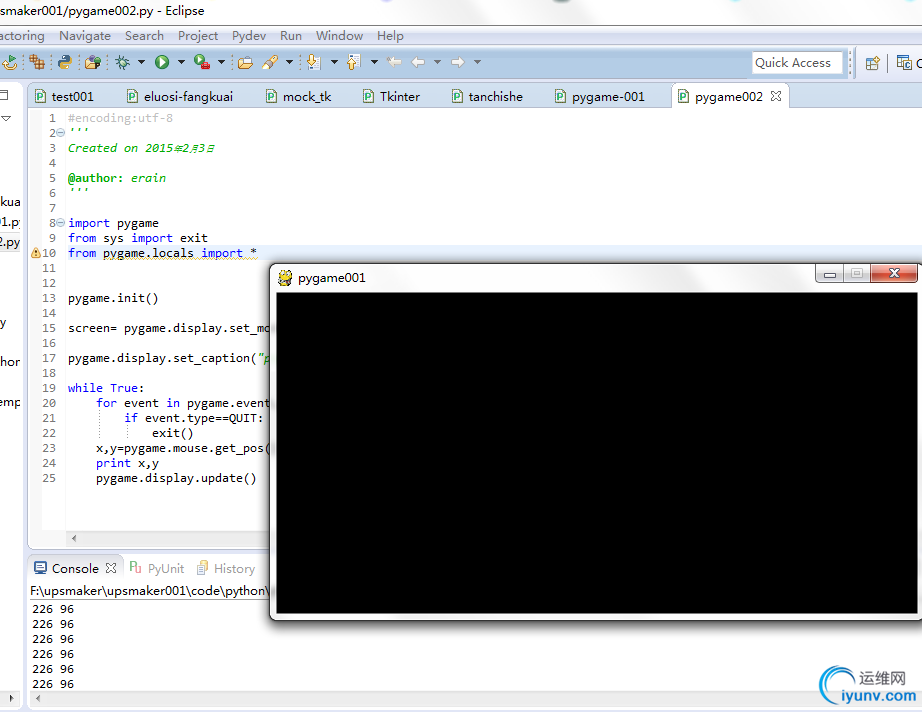Open the Run button dropdown arrow

(x=181, y=62)
